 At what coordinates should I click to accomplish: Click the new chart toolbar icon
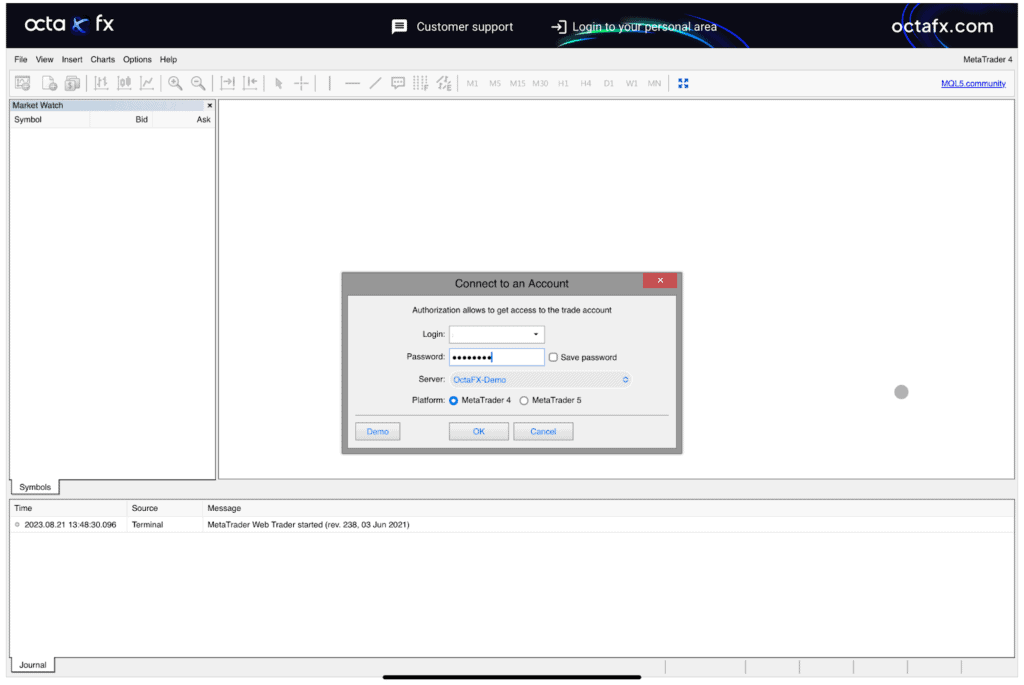(23, 83)
